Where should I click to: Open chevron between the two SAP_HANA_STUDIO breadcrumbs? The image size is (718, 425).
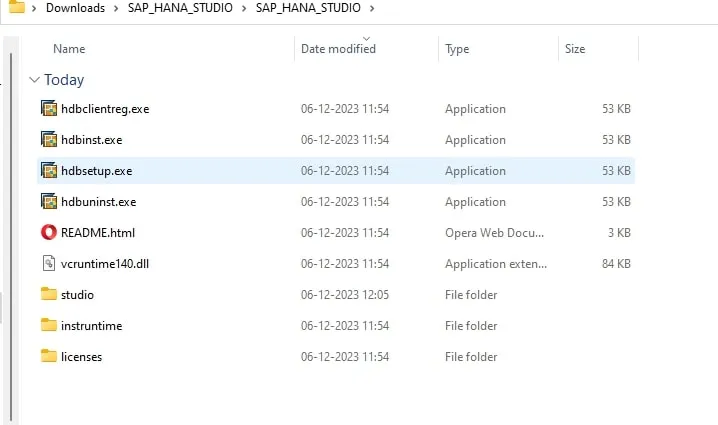[244, 8]
